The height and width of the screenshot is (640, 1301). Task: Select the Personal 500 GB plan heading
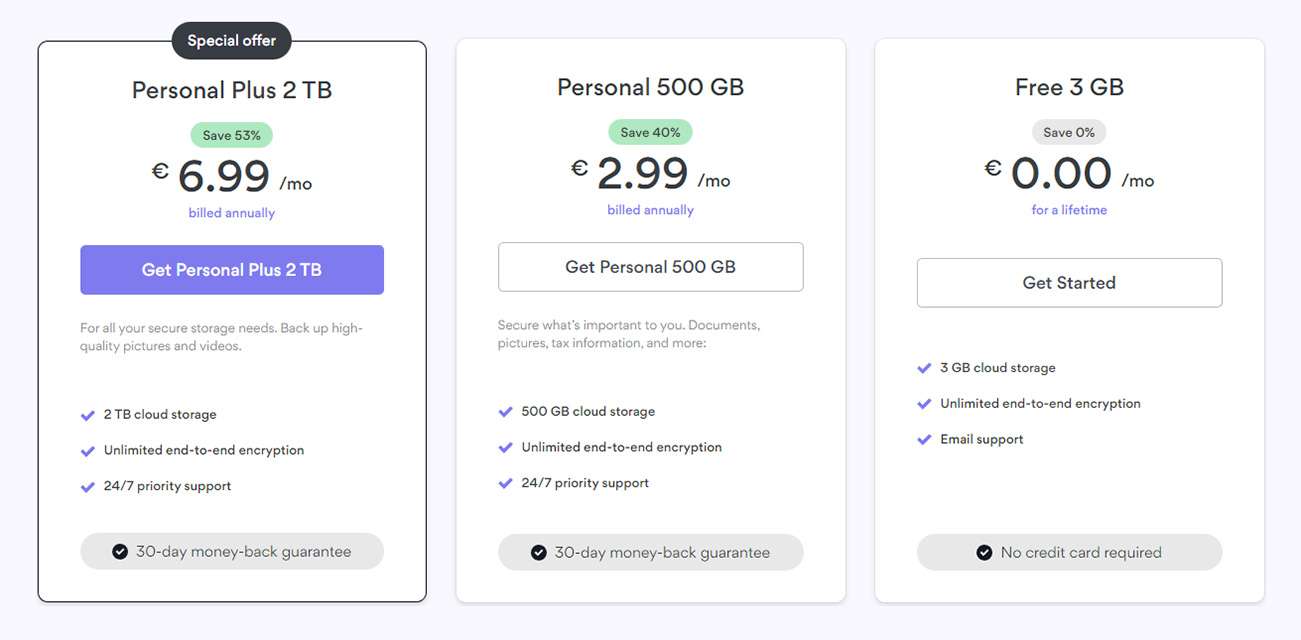point(650,87)
